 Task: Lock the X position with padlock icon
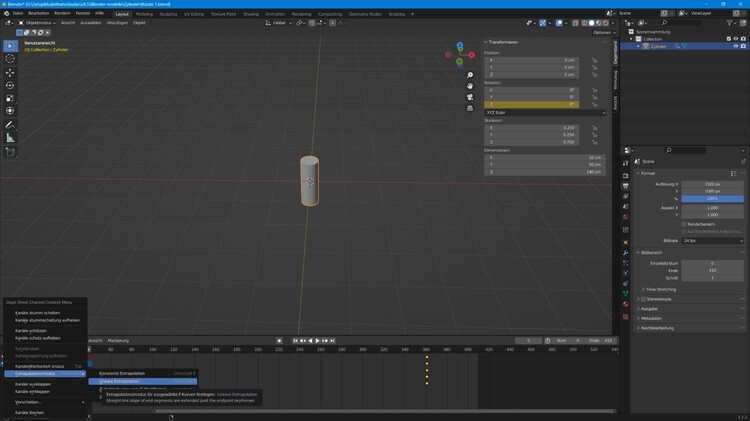pyautogui.click(x=594, y=60)
